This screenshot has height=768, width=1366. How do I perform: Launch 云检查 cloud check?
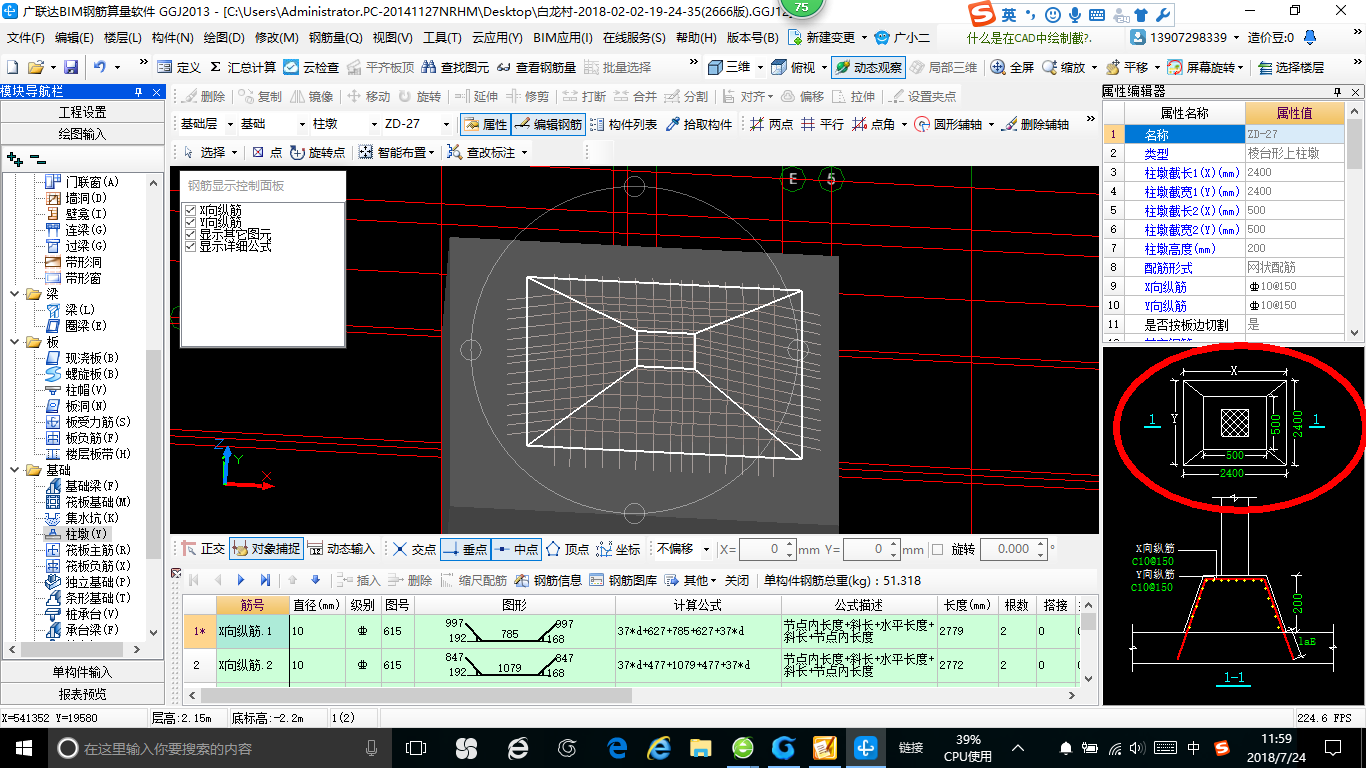(312, 67)
